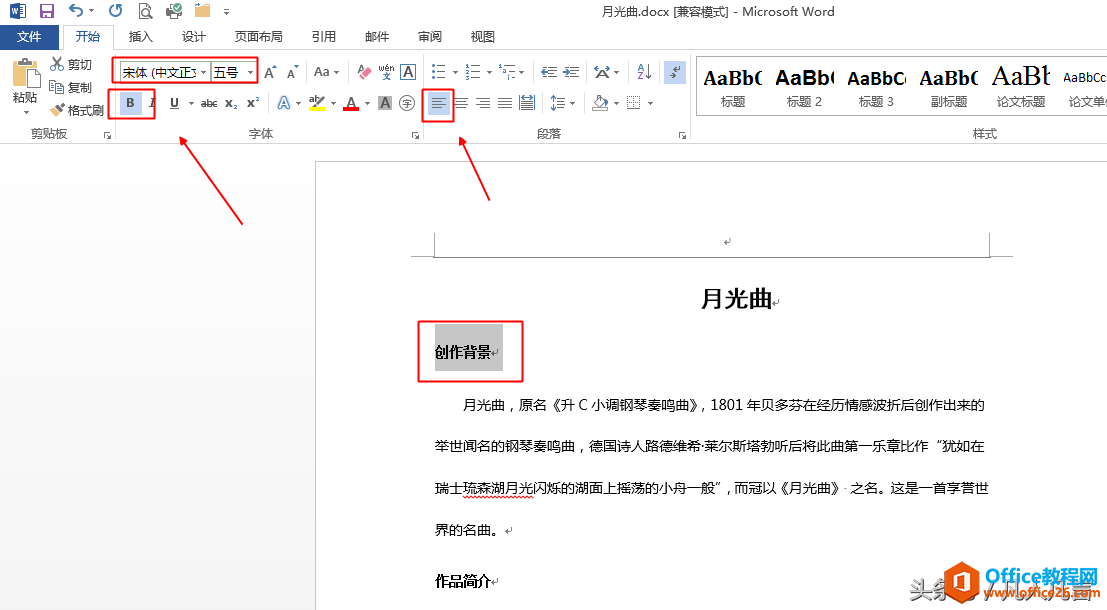Switch to References (引用) tab

click(x=324, y=37)
